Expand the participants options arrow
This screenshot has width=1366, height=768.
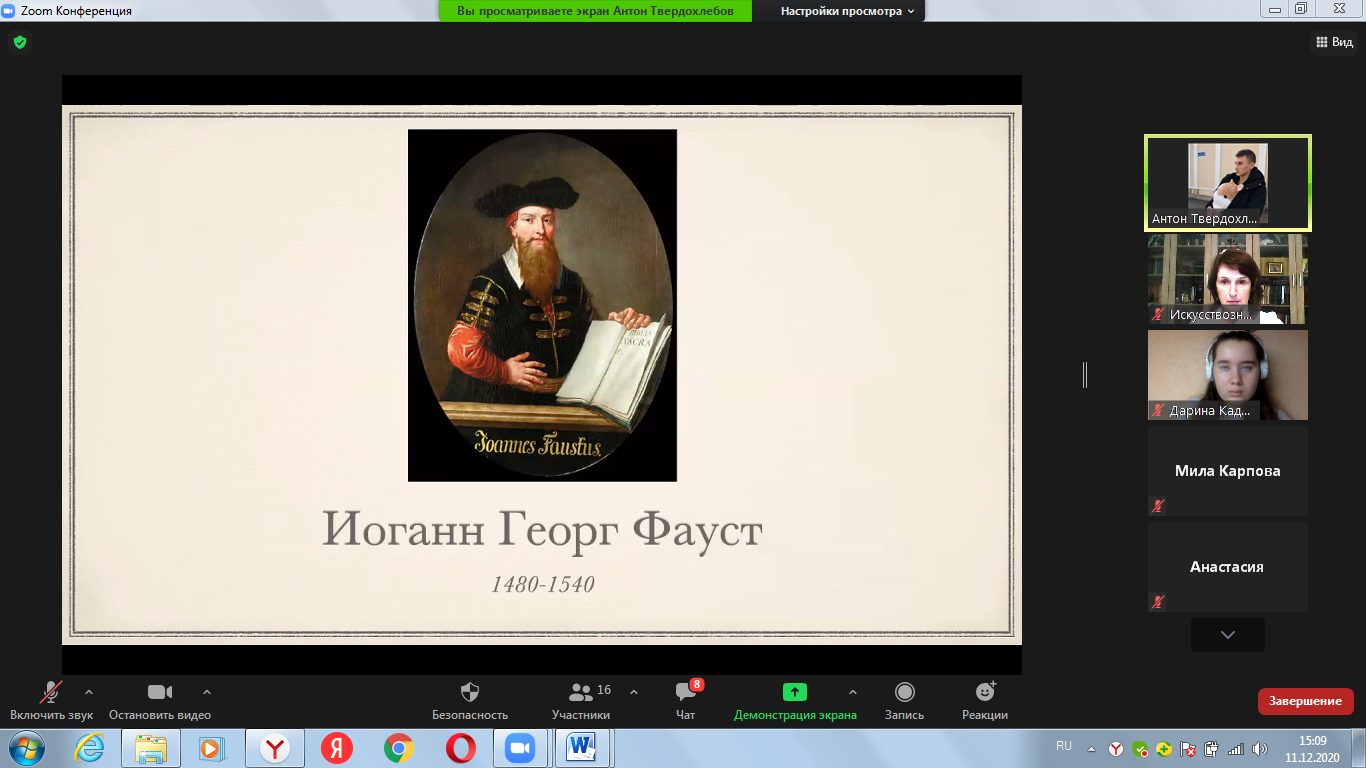(634, 691)
